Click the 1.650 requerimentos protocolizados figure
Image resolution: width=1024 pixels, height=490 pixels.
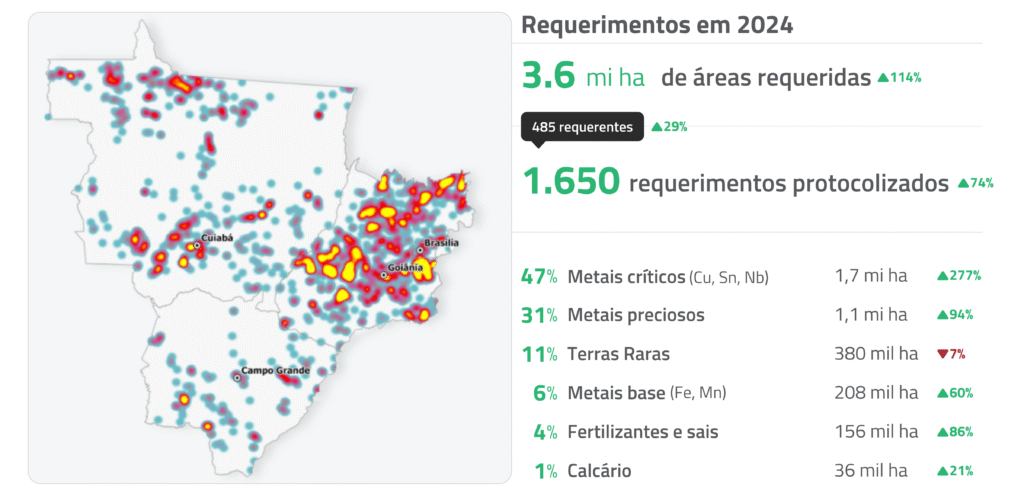[735, 182]
